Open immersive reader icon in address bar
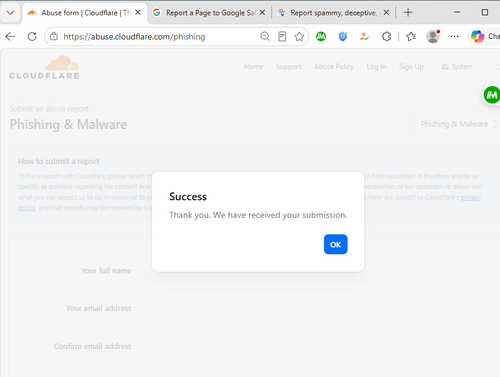Image resolution: width=500 pixels, height=377 pixels. click(x=282, y=36)
